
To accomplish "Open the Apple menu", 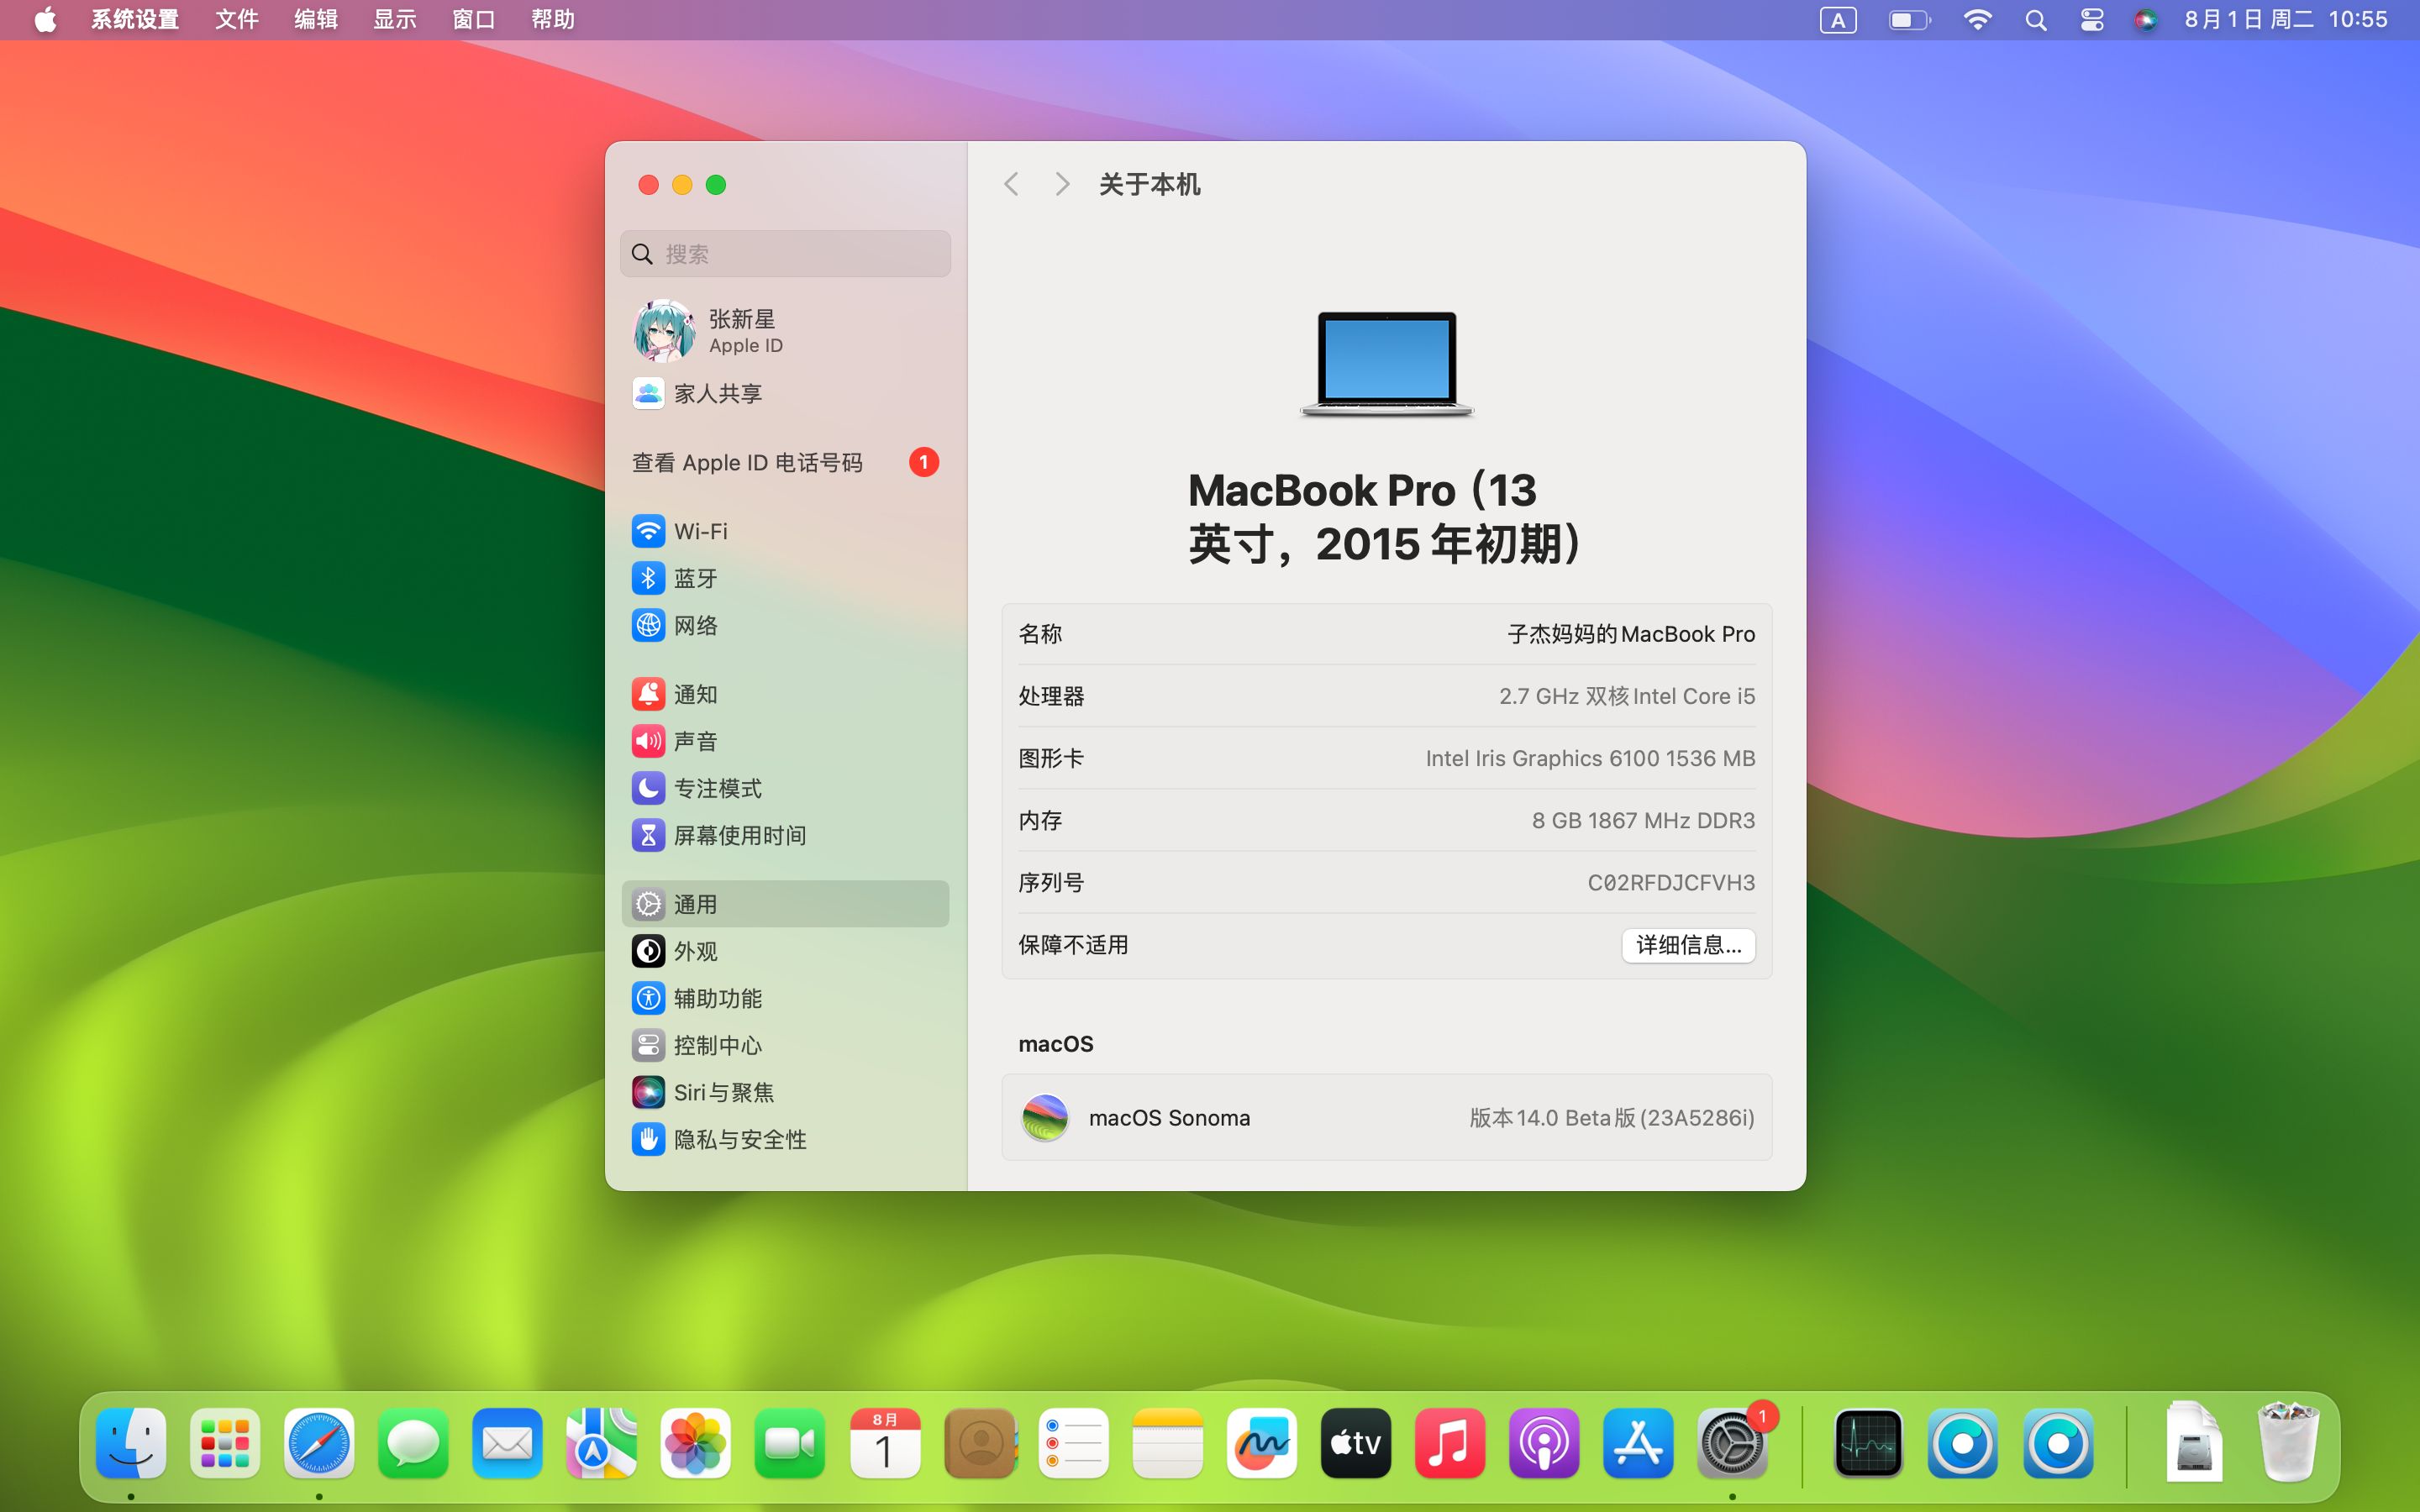I will point(45,19).
